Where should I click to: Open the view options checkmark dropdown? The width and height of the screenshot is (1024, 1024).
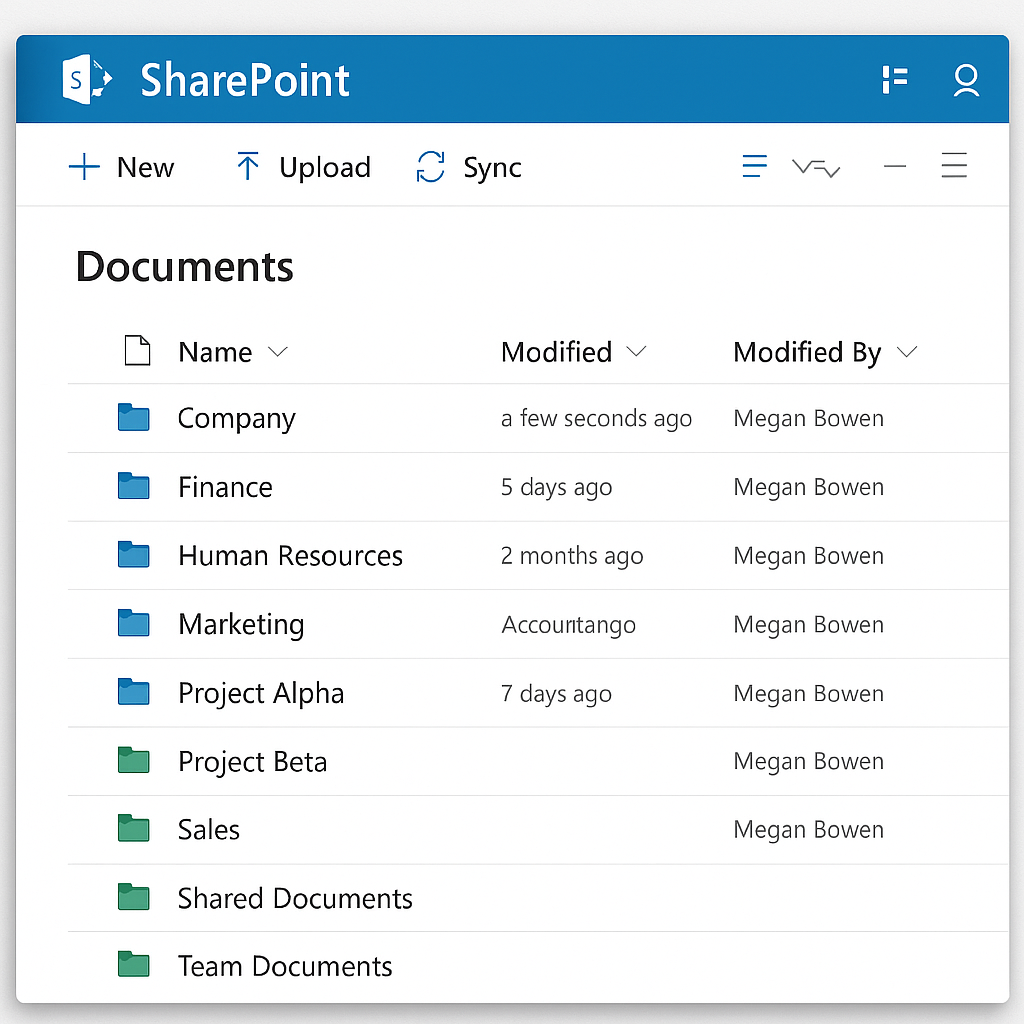(x=816, y=168)
